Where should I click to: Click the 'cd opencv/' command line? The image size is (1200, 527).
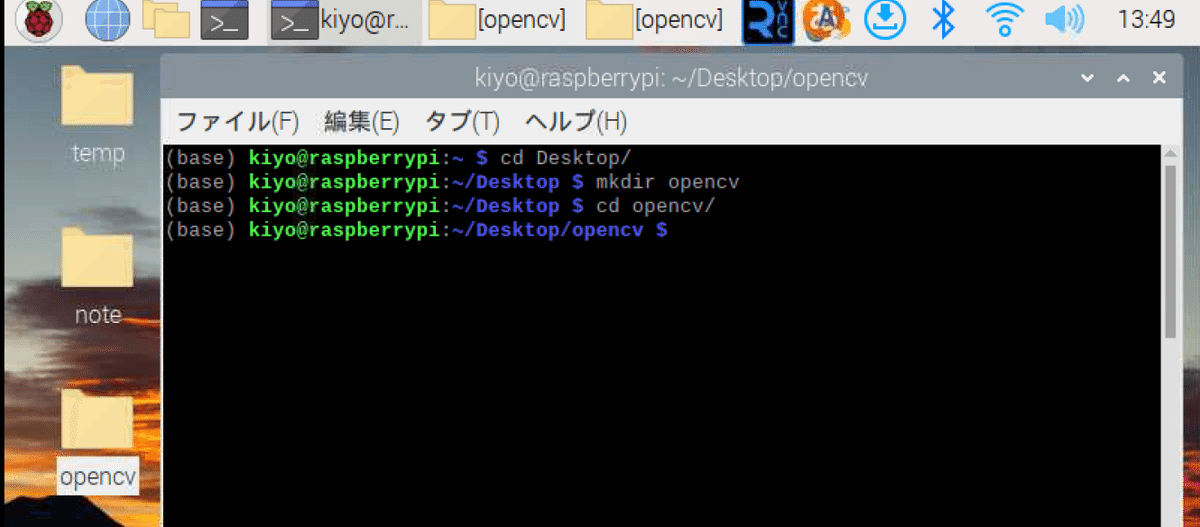coord(441,206)
